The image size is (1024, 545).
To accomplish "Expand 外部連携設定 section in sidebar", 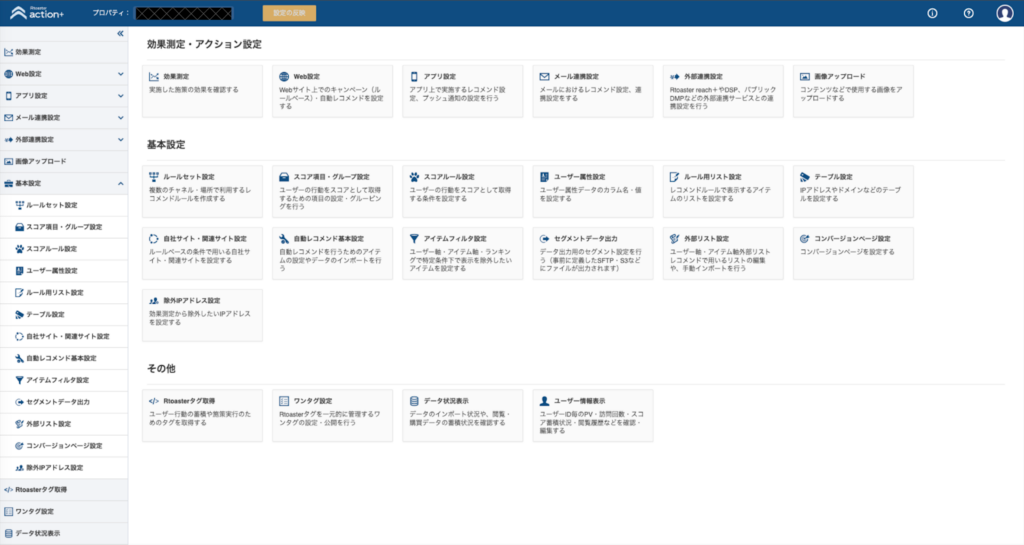I will [120, 139].
